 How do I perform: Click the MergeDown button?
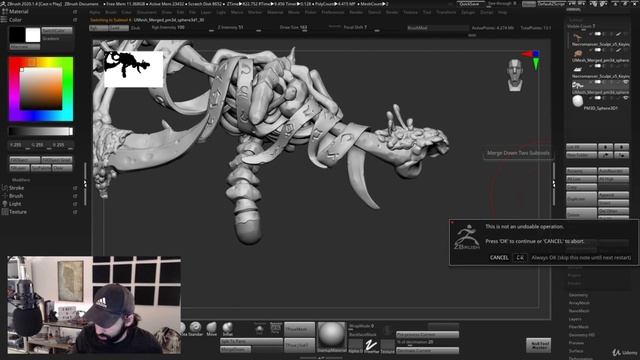236,349
